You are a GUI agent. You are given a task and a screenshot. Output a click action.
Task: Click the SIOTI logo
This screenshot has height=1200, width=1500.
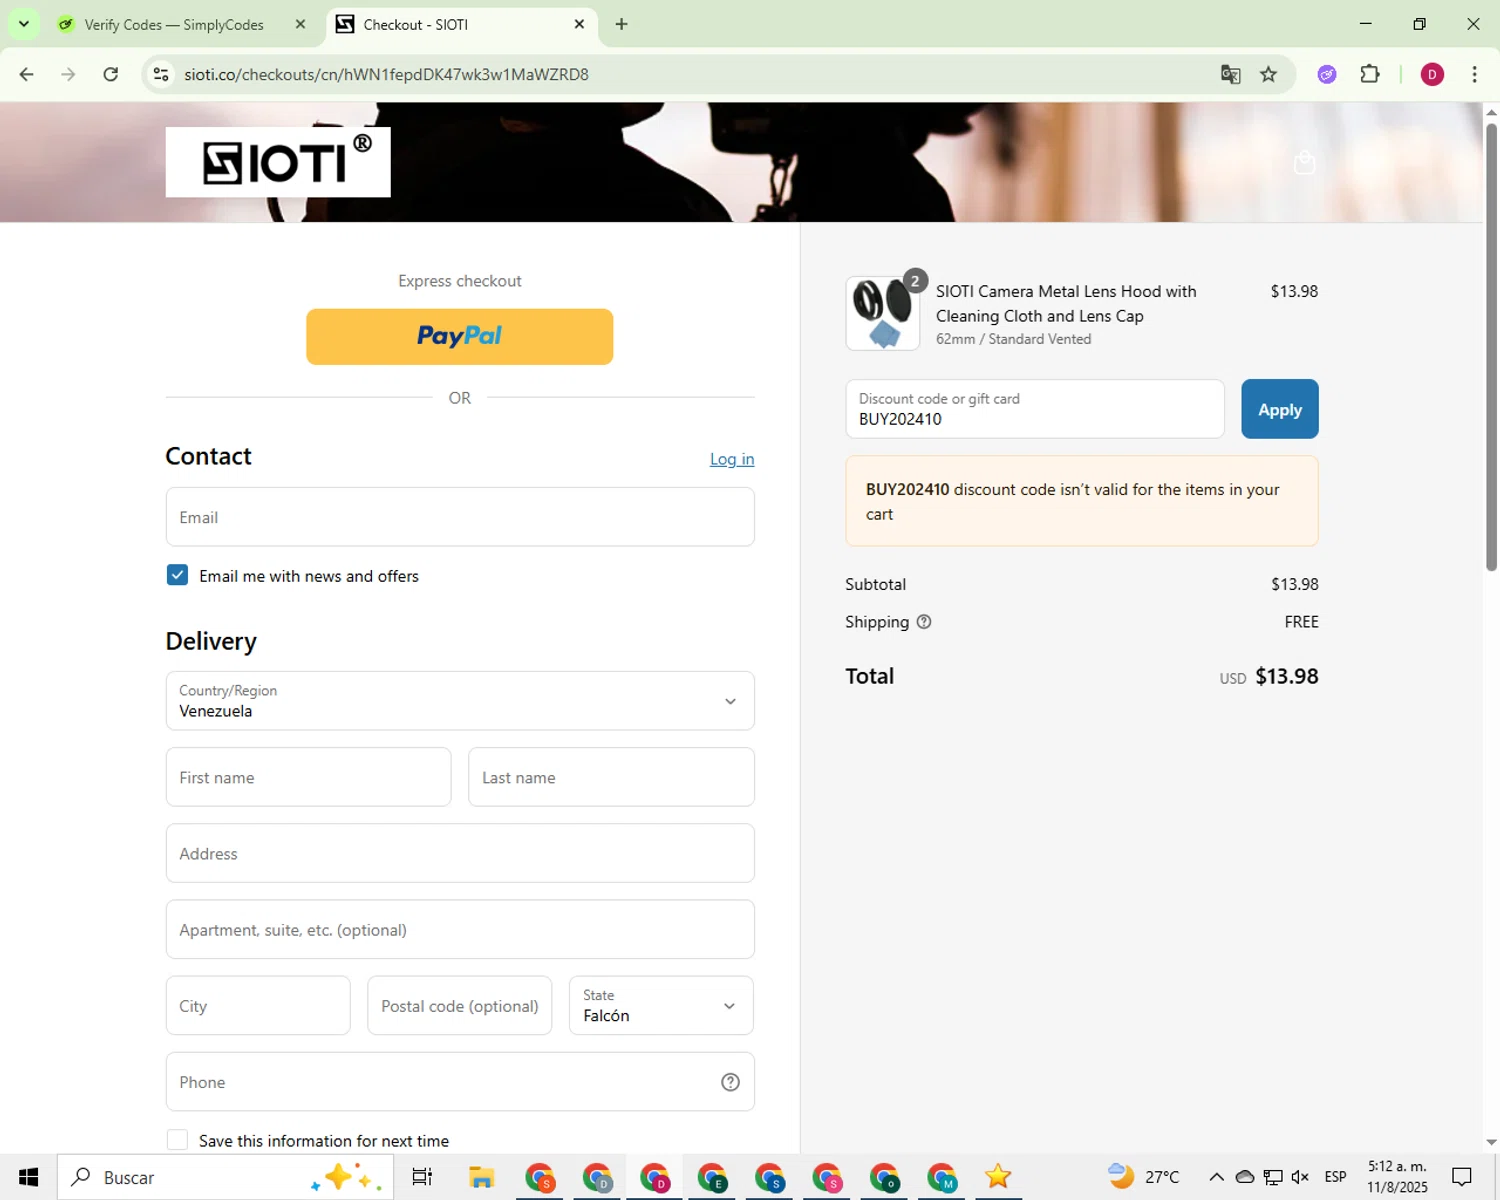point(278,162)
